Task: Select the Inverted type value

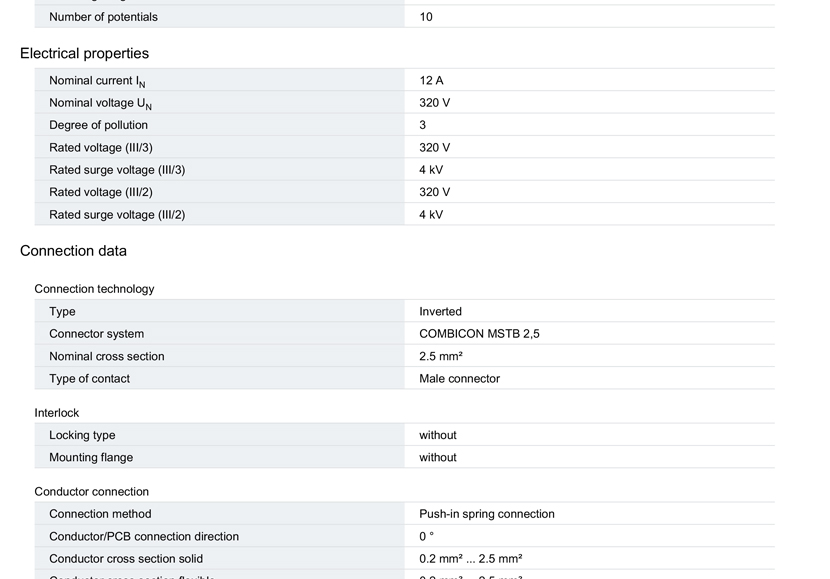Action: [x=440, y=312]
